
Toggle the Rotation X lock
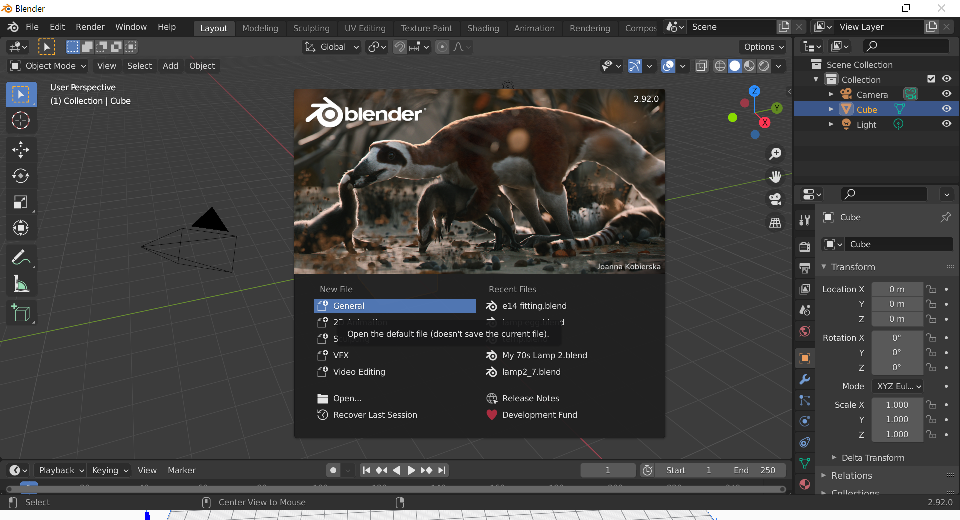click(931, 338)
